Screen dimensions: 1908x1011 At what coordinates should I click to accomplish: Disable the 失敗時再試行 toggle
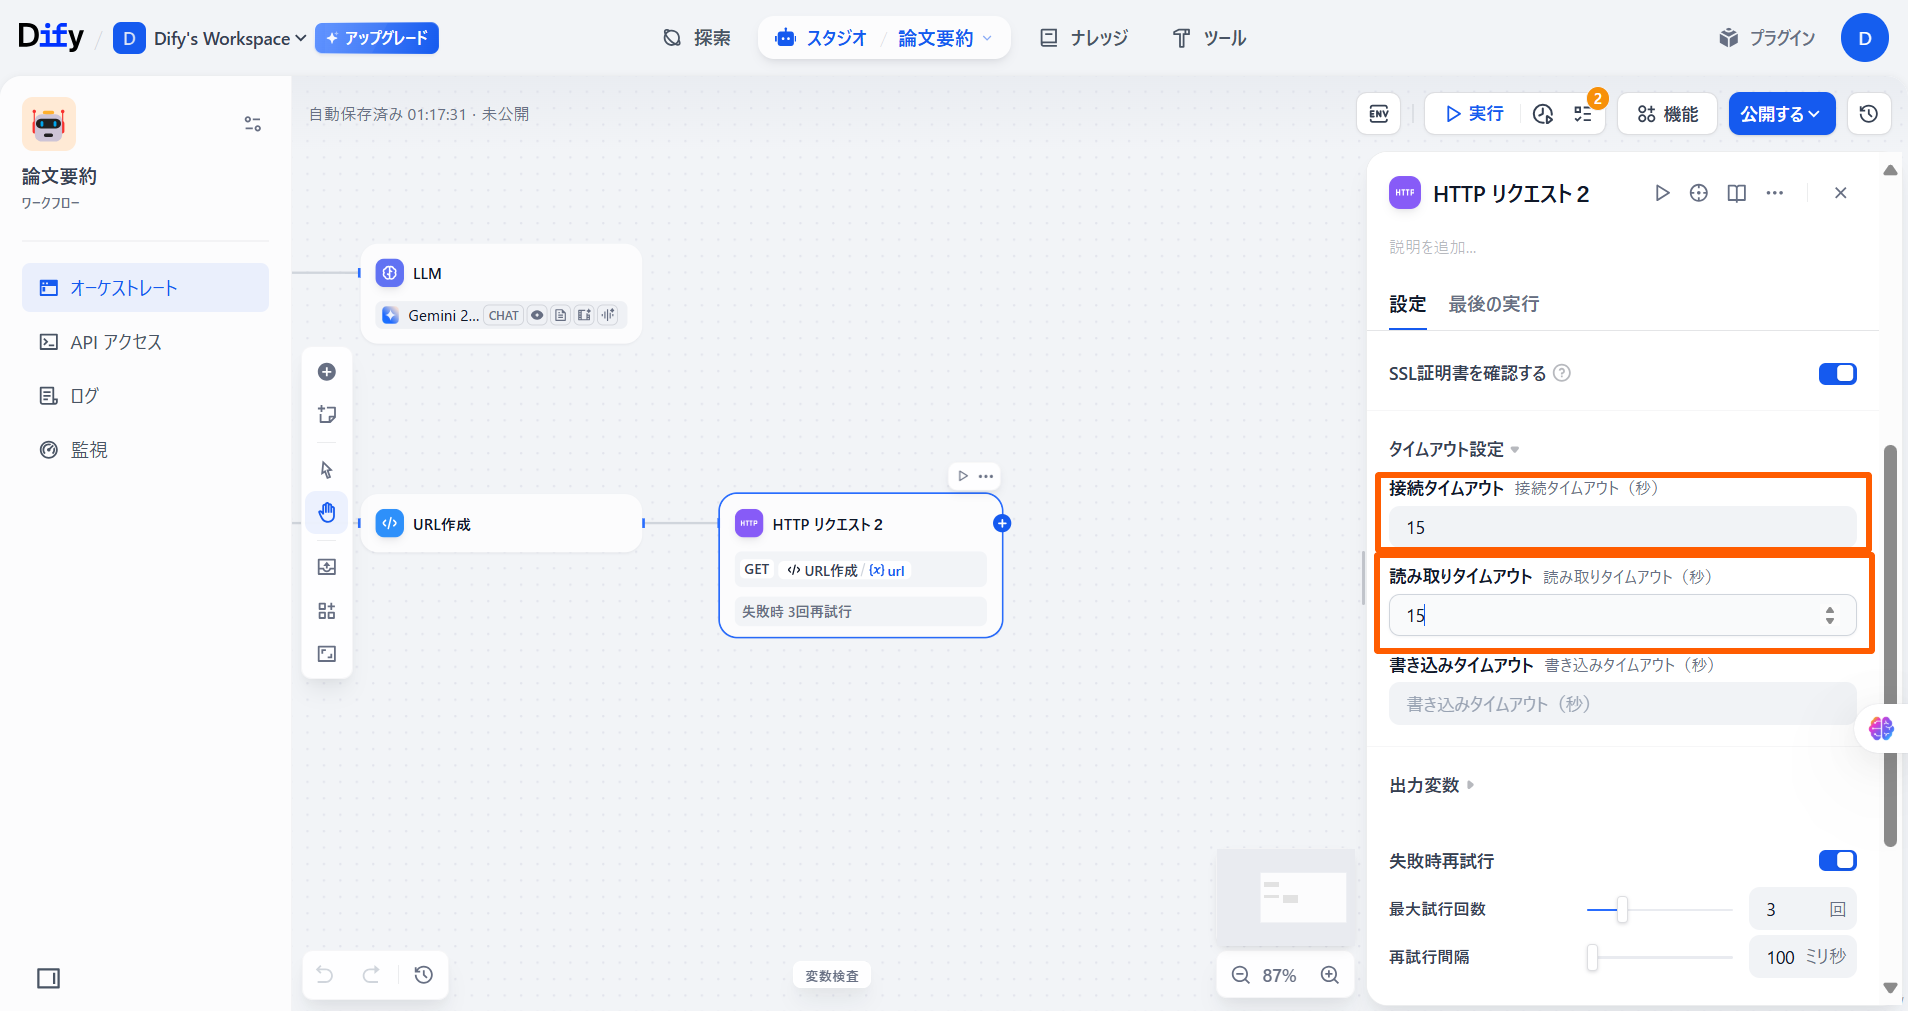coord(1837,861)
